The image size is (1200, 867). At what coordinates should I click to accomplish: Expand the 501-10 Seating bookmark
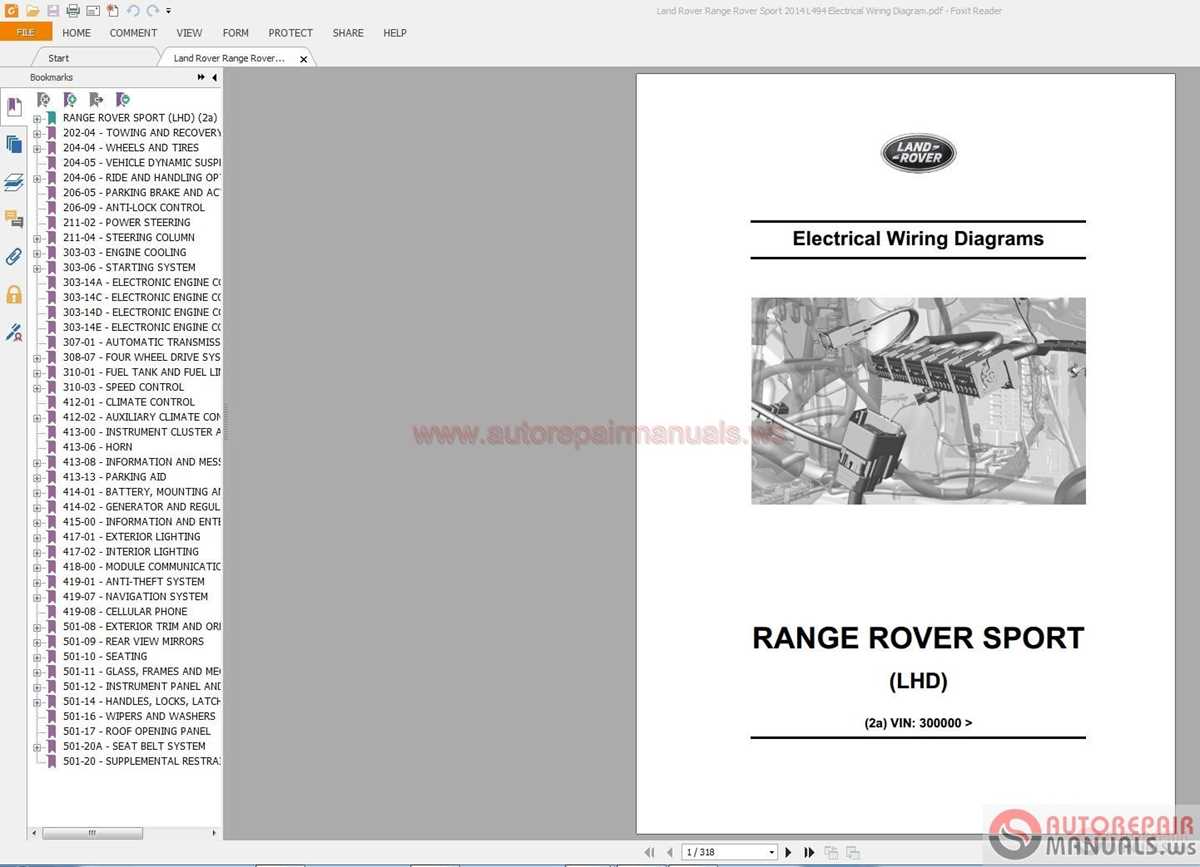coord(37,658)
